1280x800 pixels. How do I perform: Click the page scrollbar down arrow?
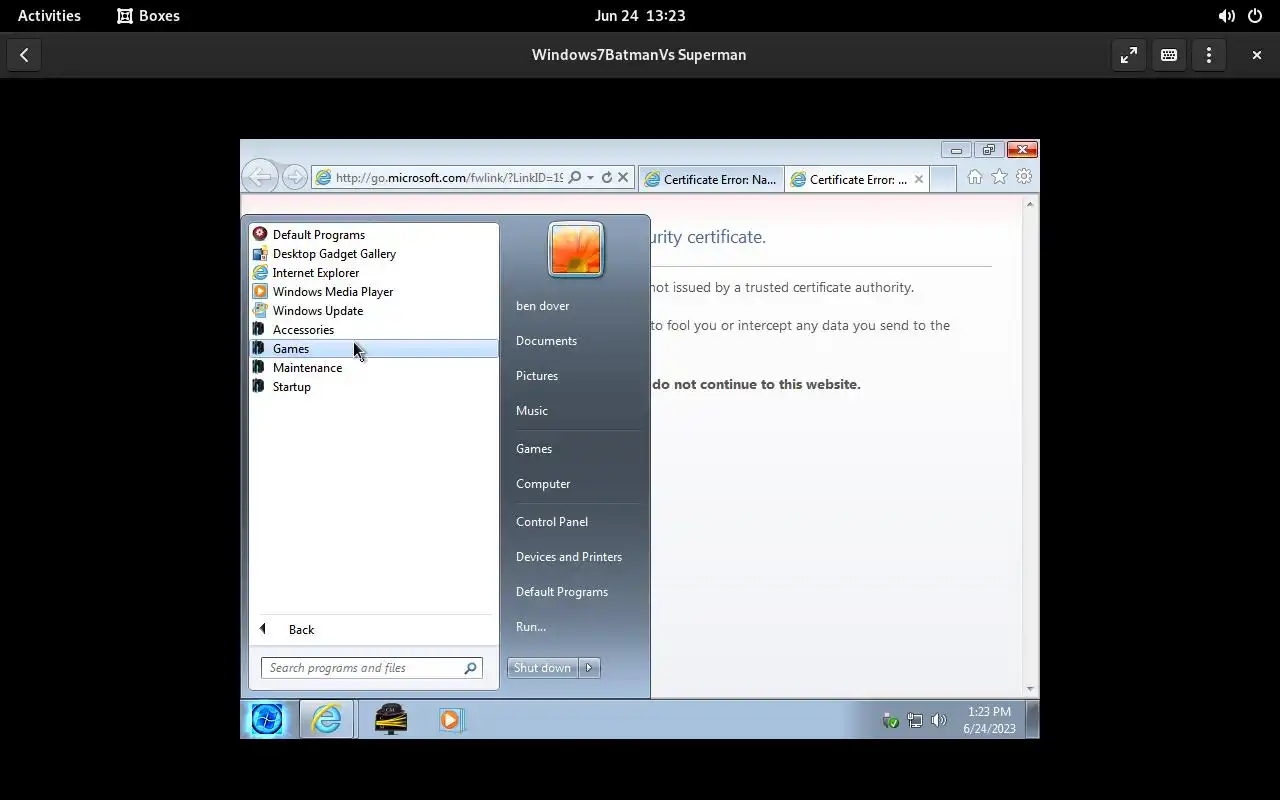[x=1031, y=689]
